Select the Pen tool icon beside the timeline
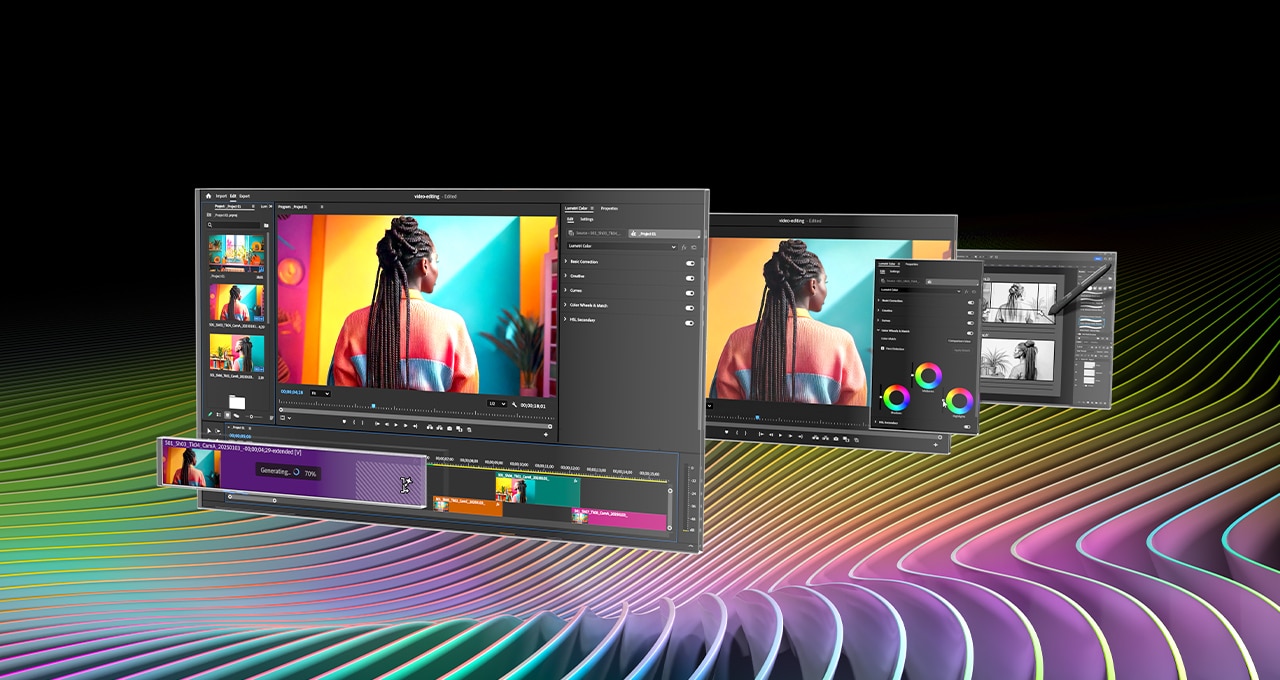The image size is (1280, 680). pos(210,415)
